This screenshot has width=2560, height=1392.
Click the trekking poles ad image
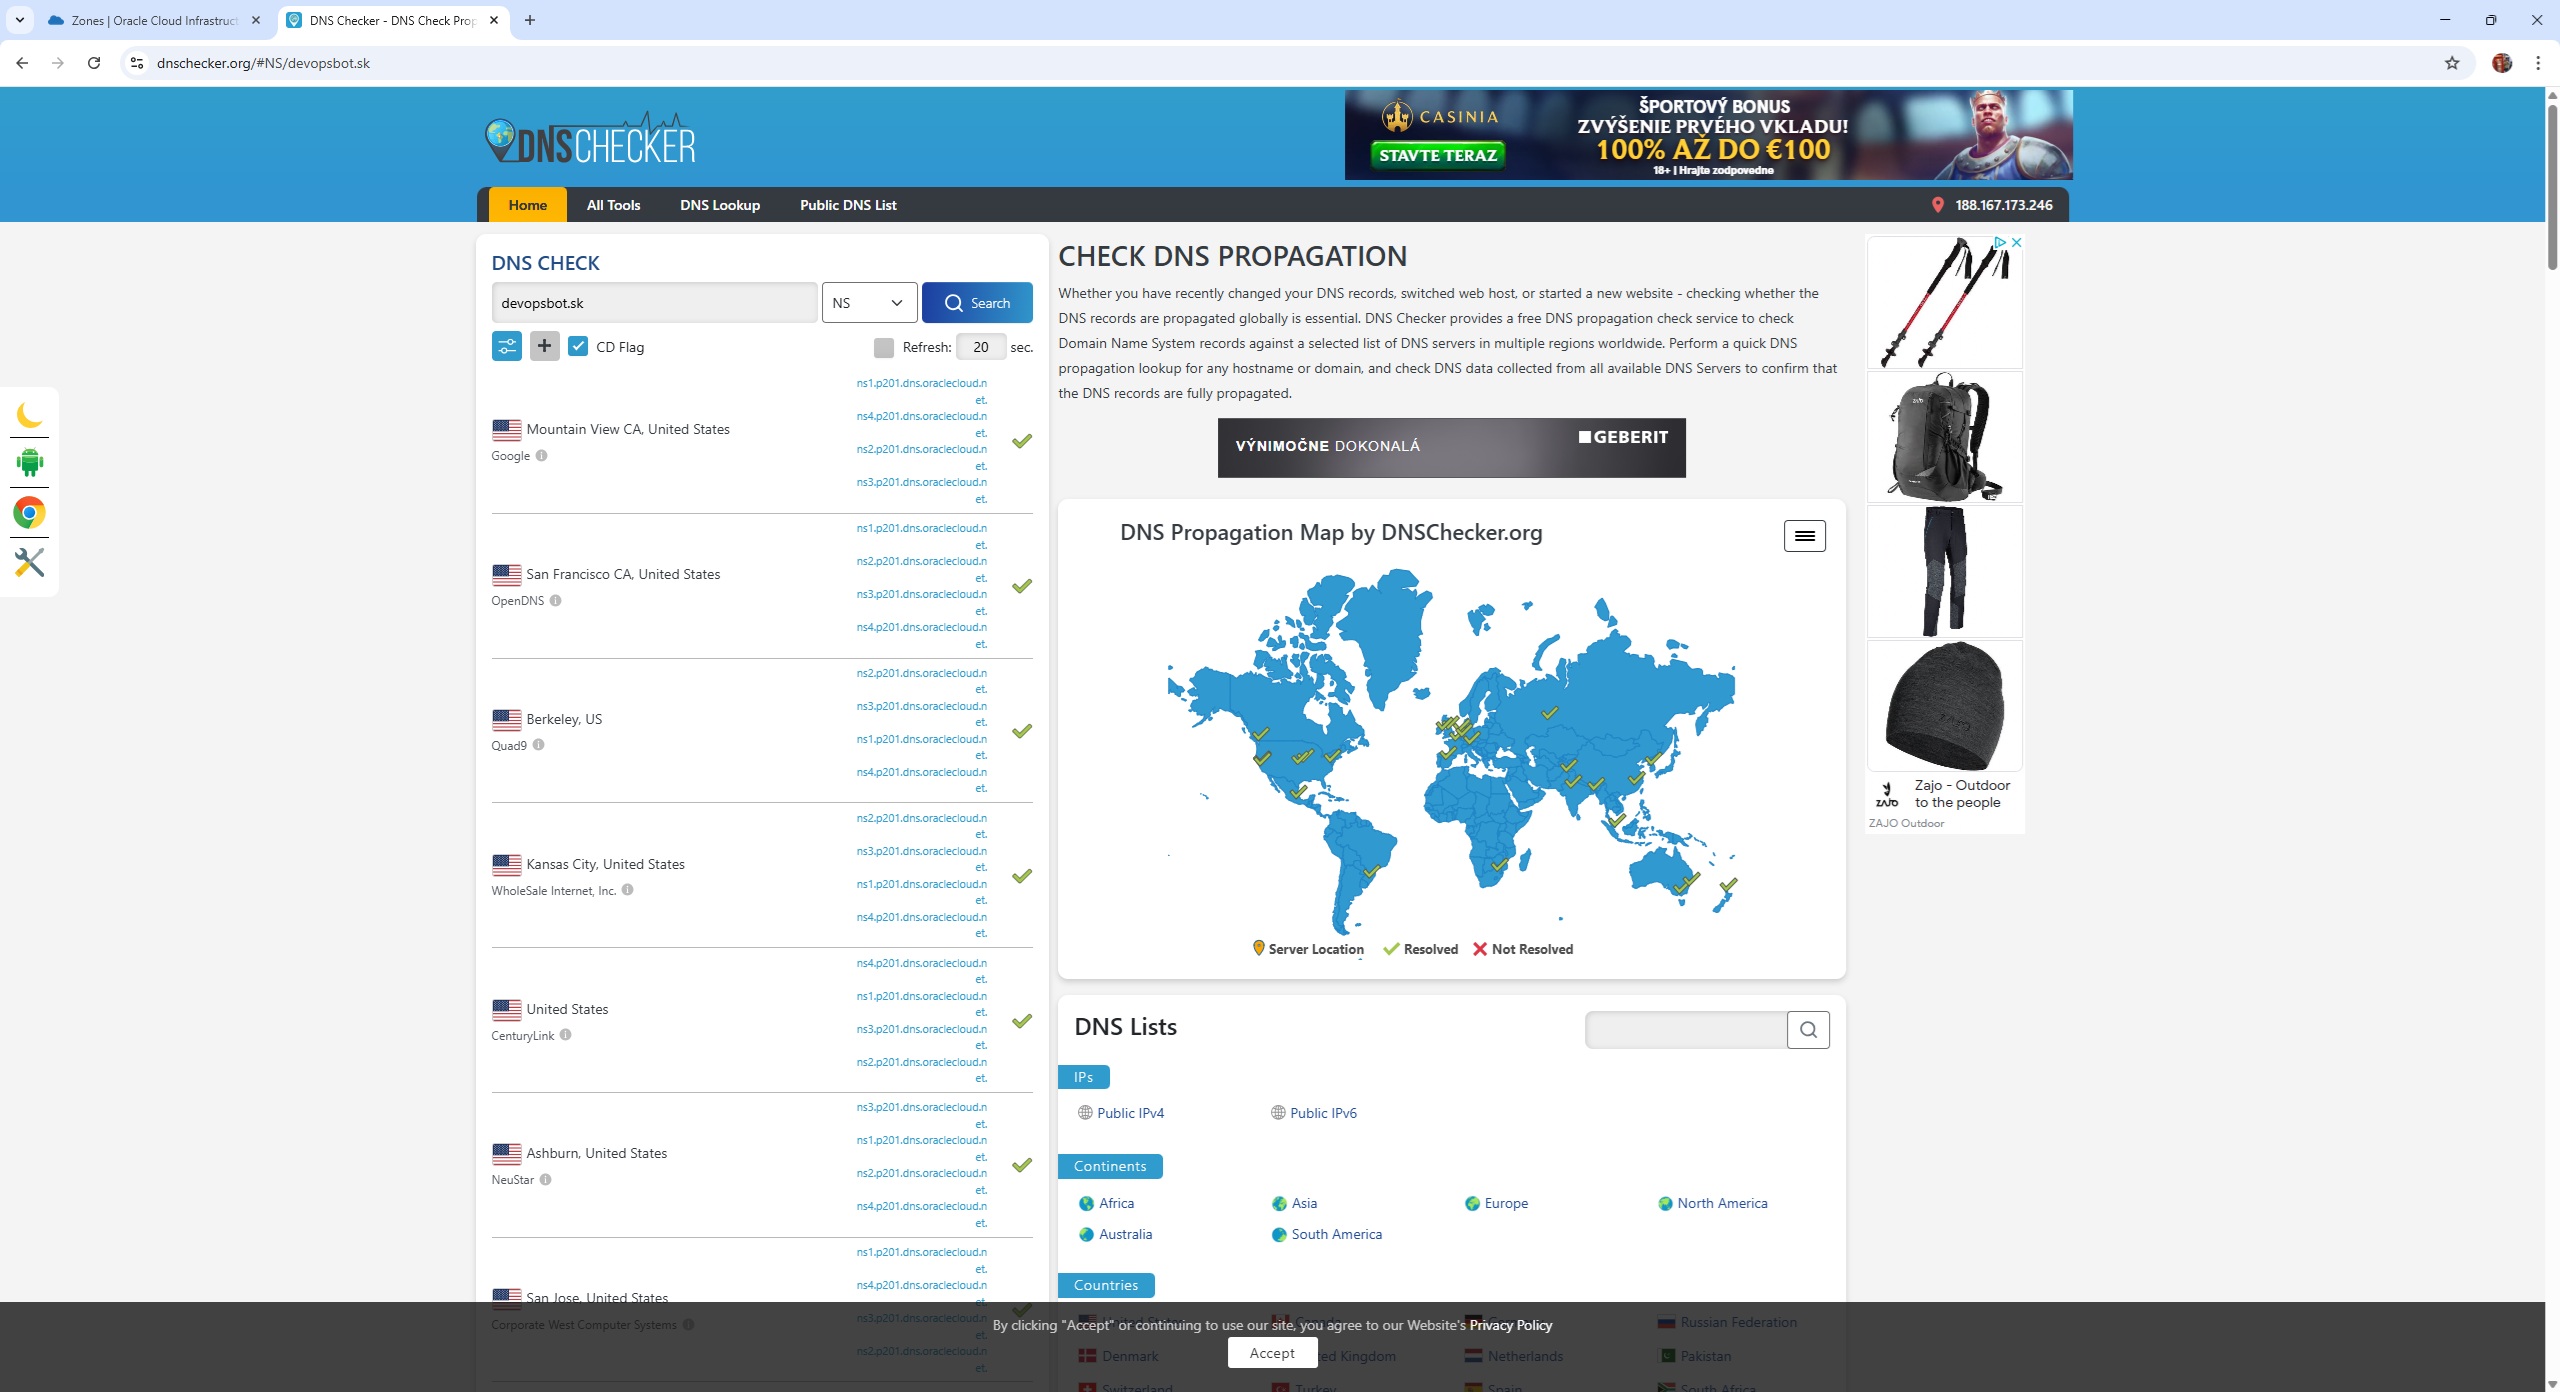pos(1944,303)
